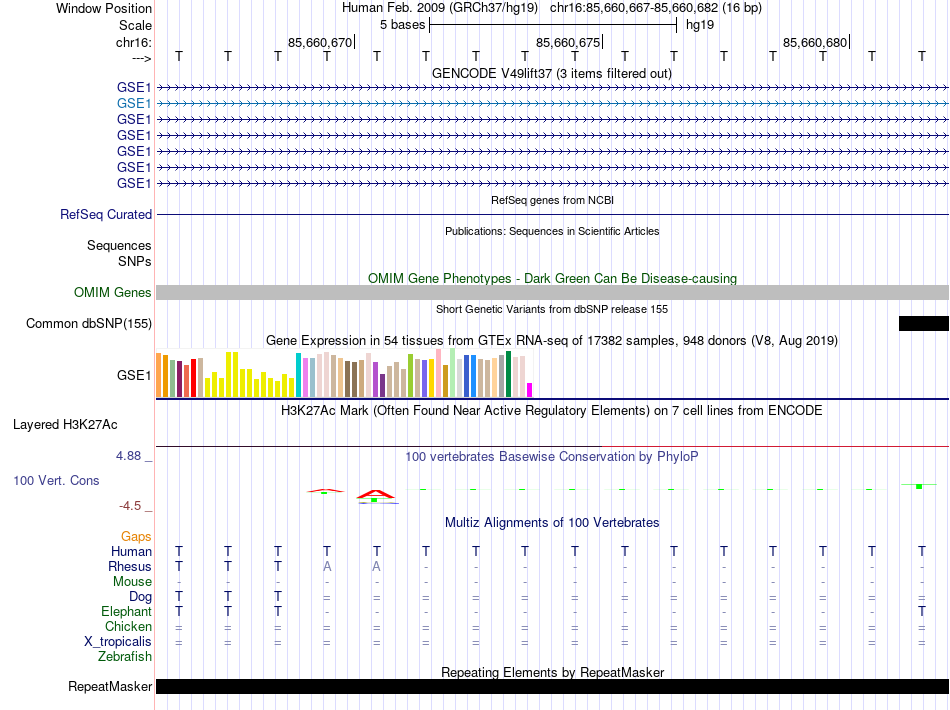This screenshot has width=950, height=710.
Task: Open the Multiz Alignments of 100 Vertebrates title
Action: coord(552,523)
